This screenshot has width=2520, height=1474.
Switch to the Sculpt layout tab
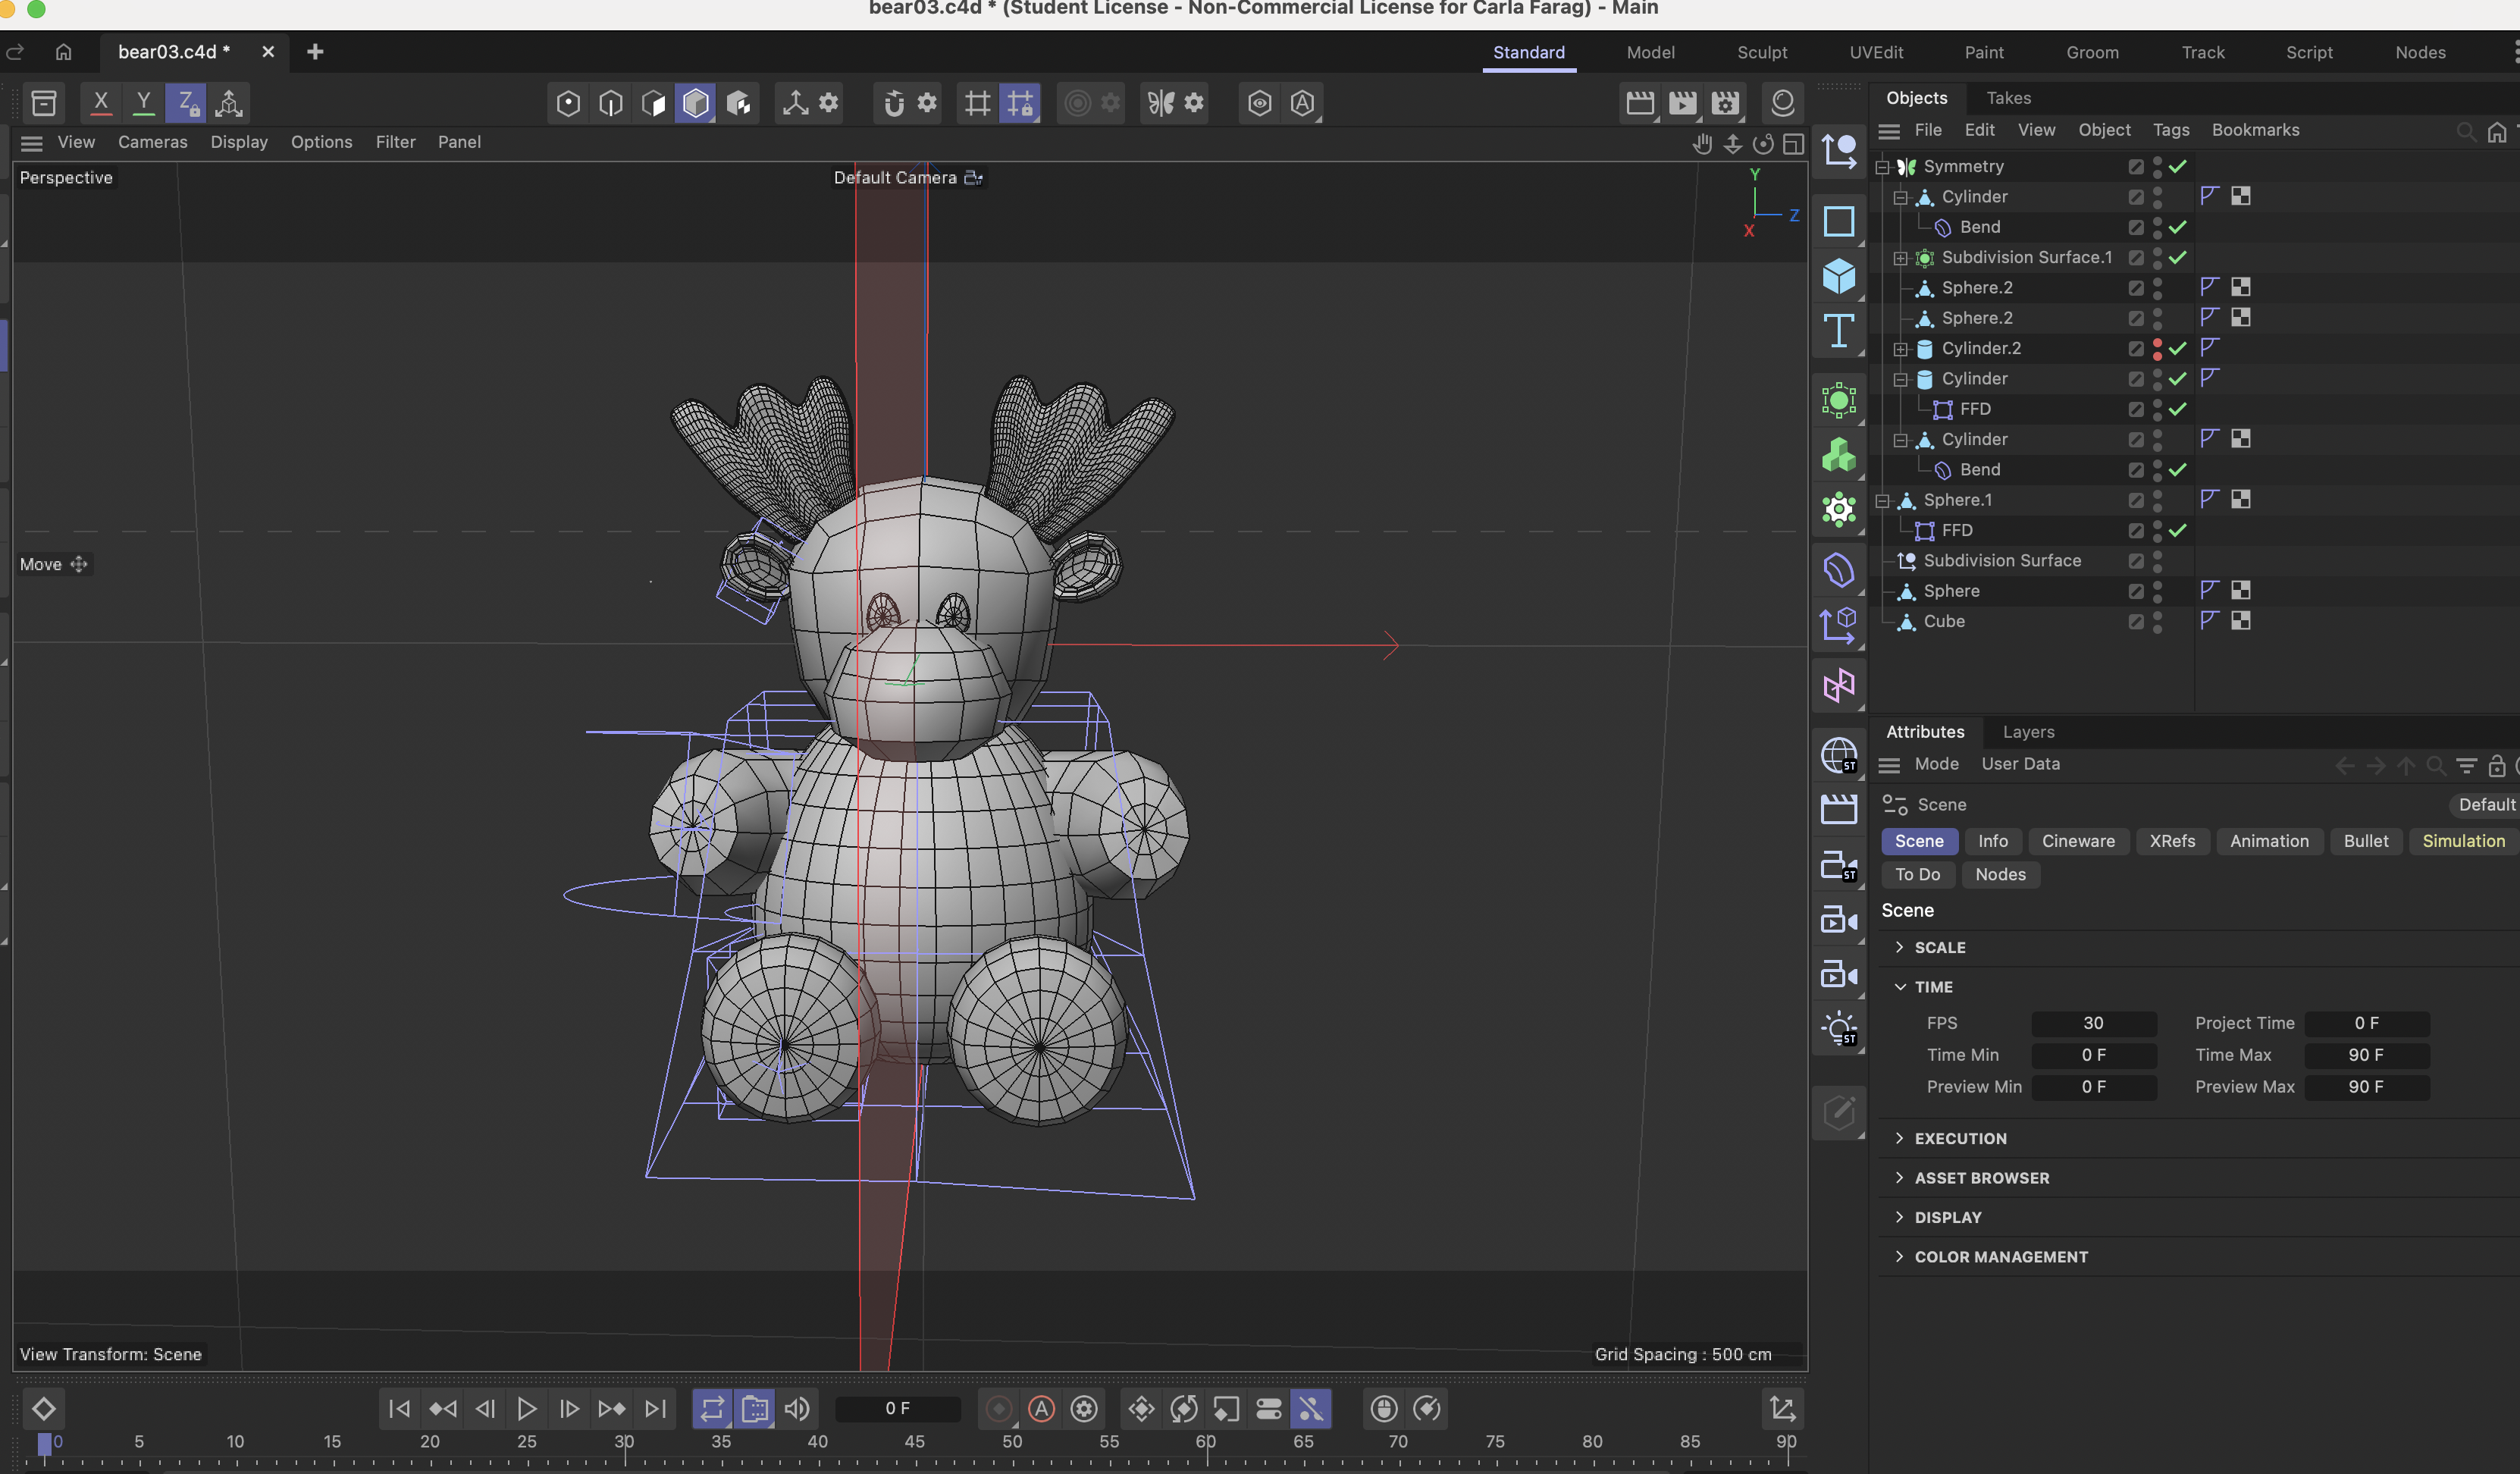(x=1761, y=52)
